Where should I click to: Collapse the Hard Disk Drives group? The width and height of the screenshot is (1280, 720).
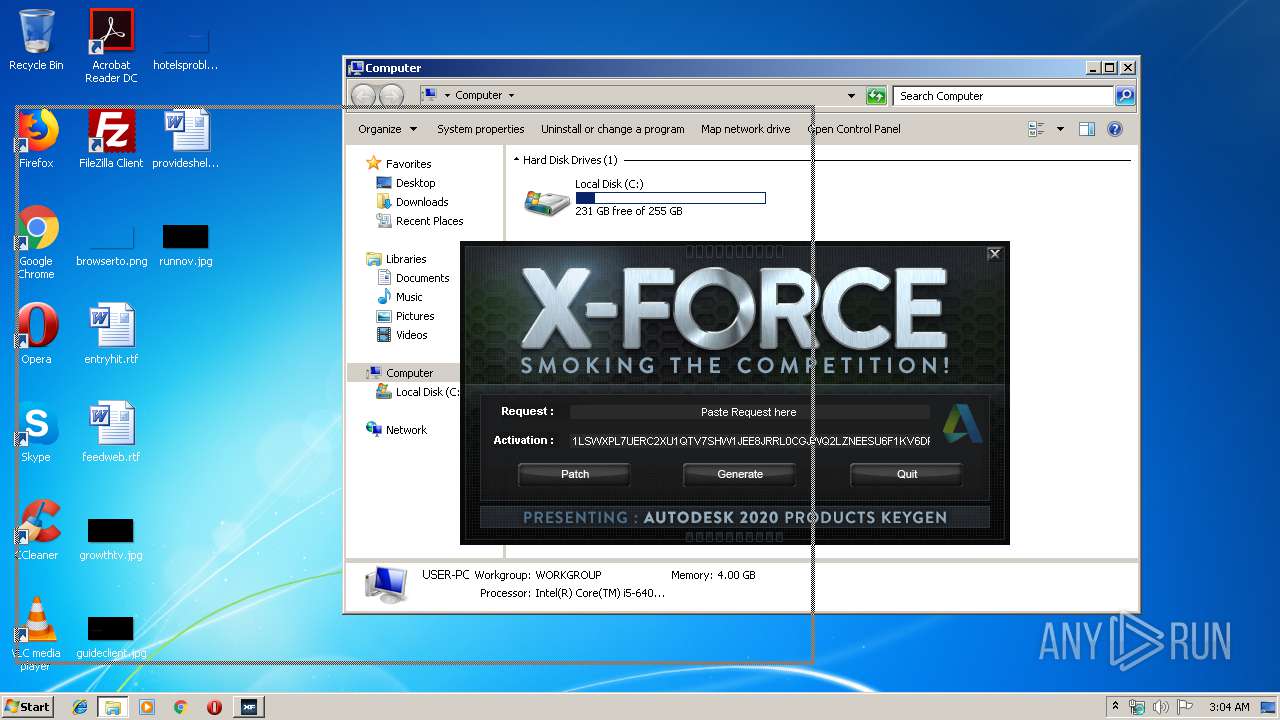point(516,160)
